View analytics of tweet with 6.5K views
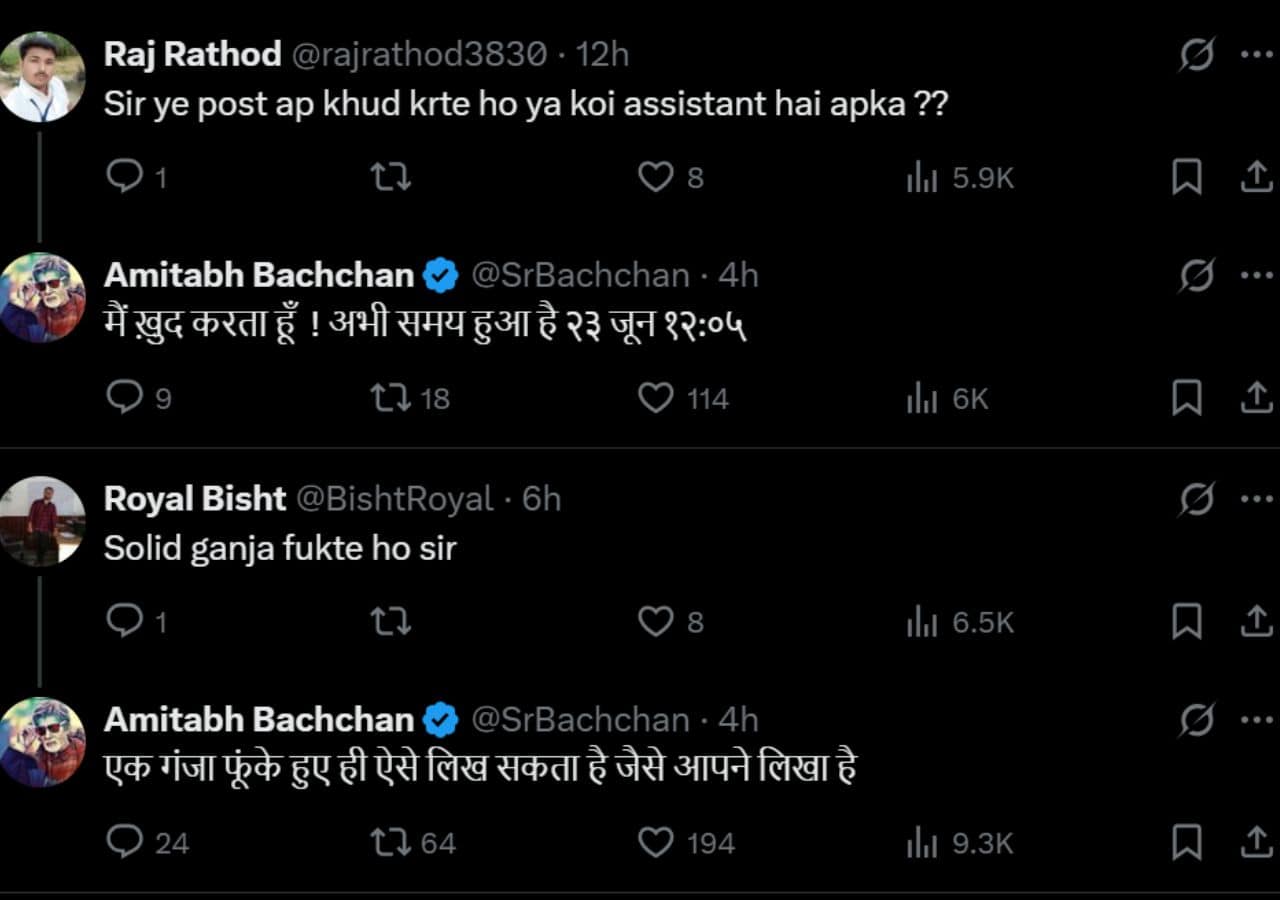Image resolution: width=1280 pixels, height=900 pixels. click(921, 622)
